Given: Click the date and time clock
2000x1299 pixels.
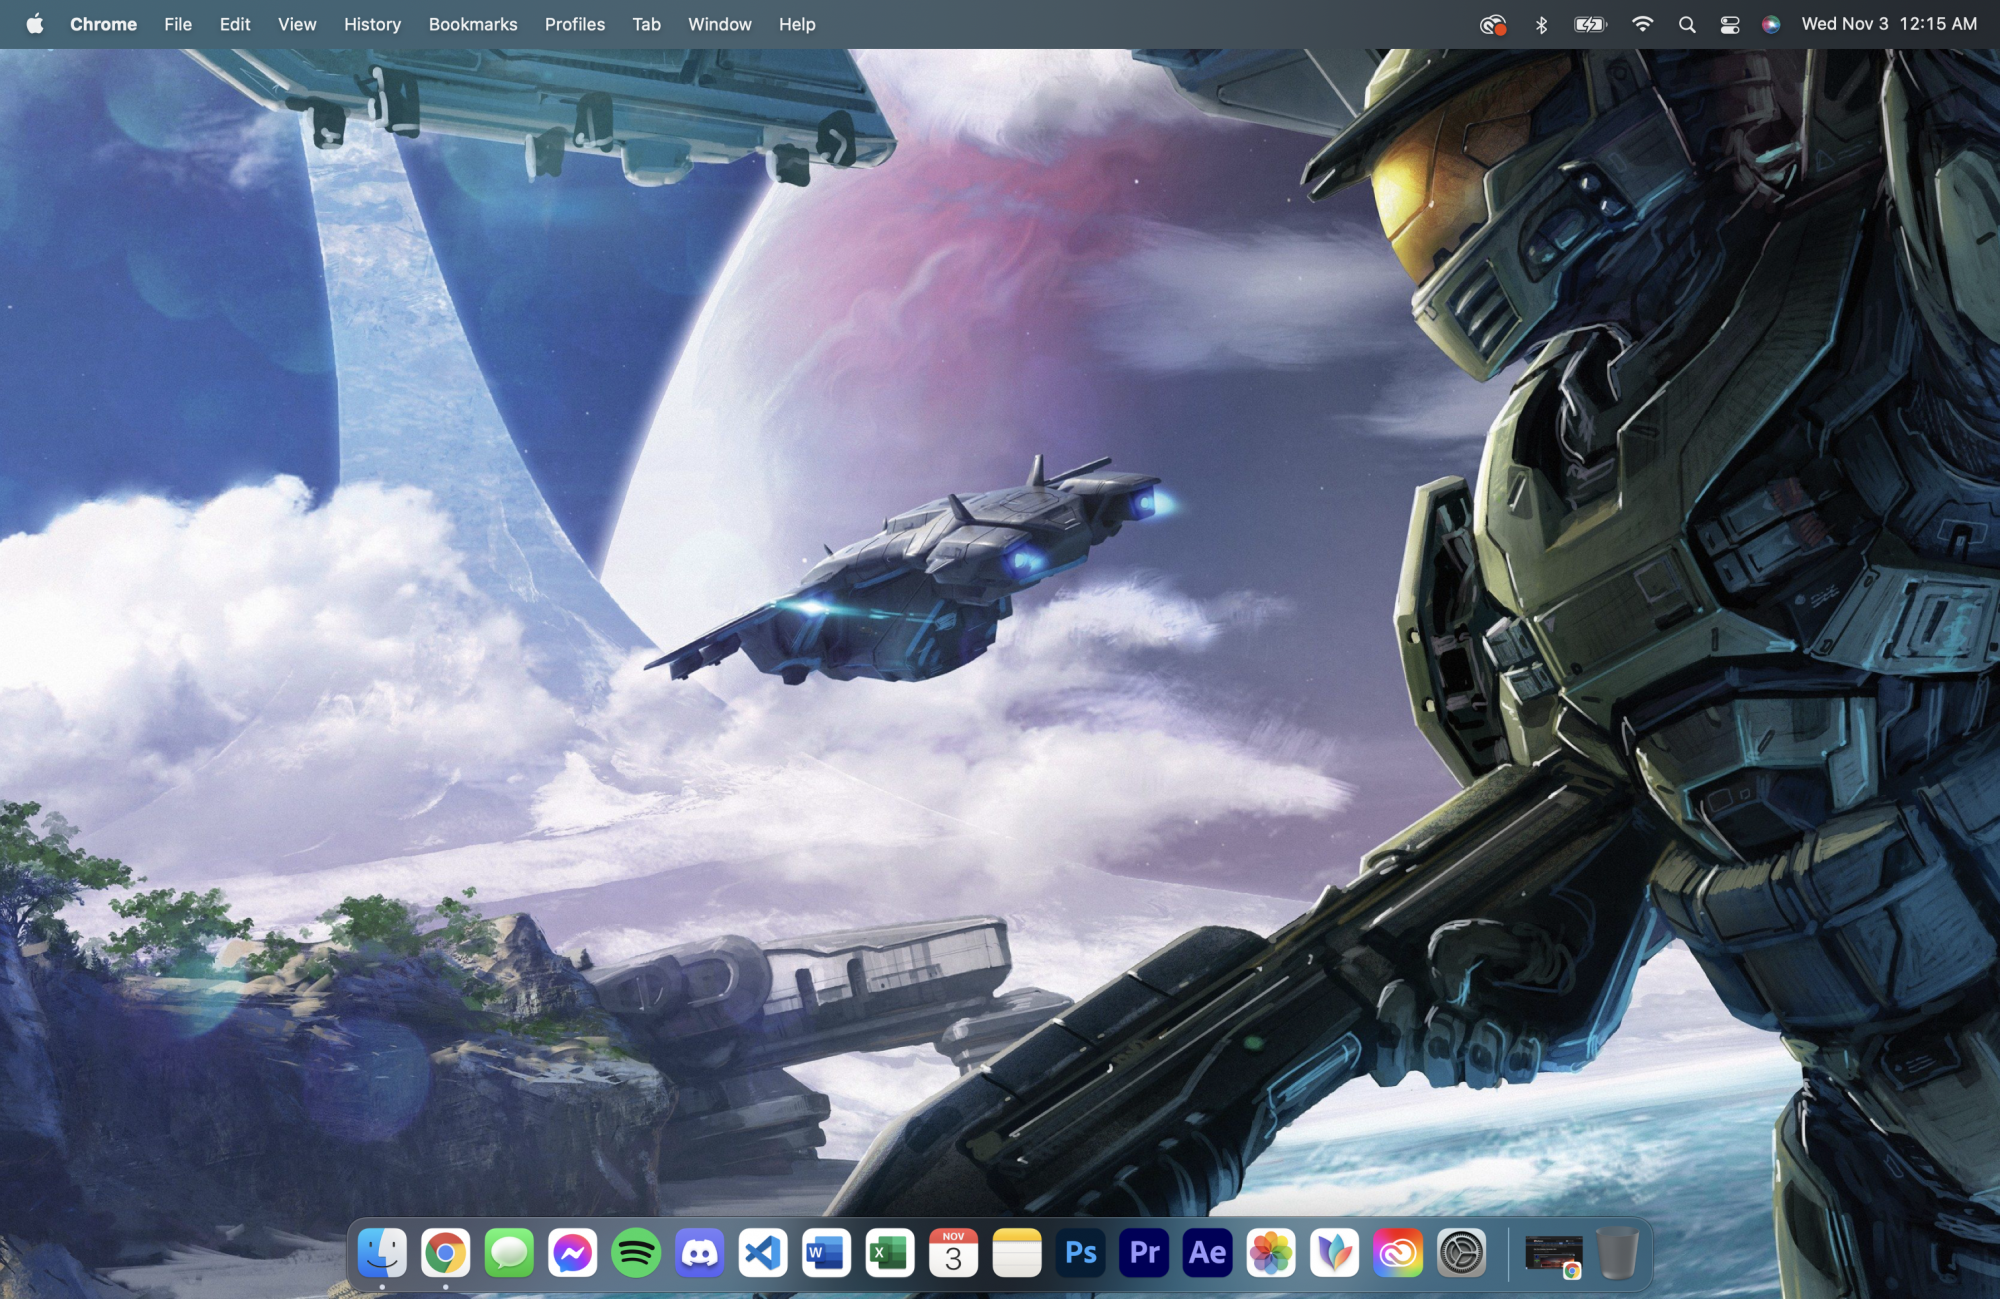Looking at the screenshot, I should click(x=1889, y=24).
